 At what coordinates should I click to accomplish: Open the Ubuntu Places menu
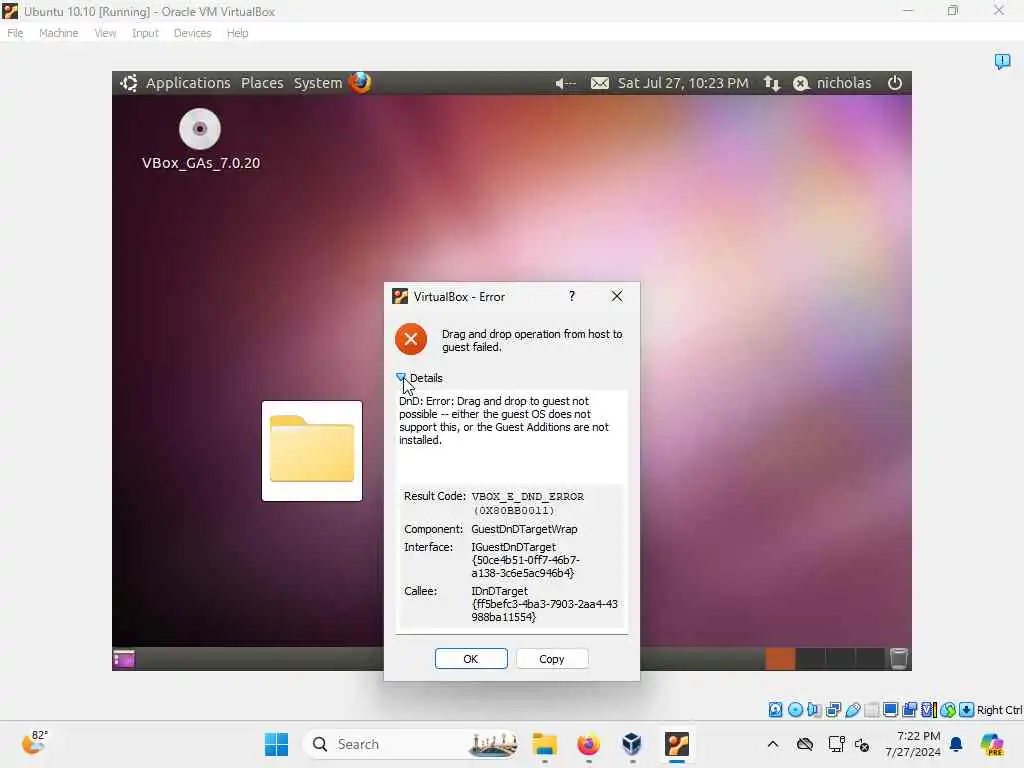(262, 83)
